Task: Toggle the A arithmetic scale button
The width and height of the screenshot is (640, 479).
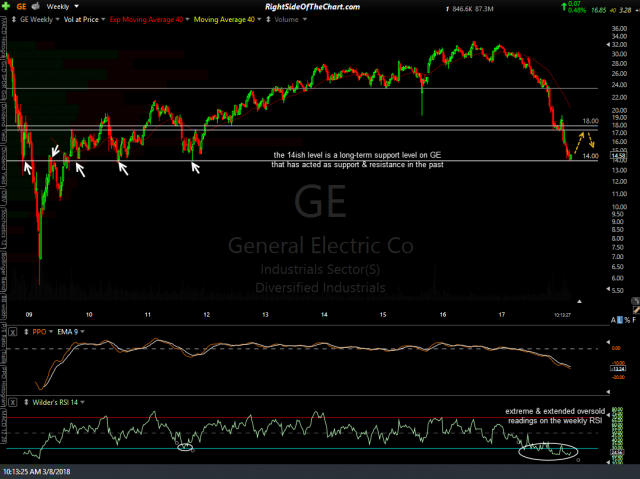Action: pyautogui.click(x=613, y=320)
